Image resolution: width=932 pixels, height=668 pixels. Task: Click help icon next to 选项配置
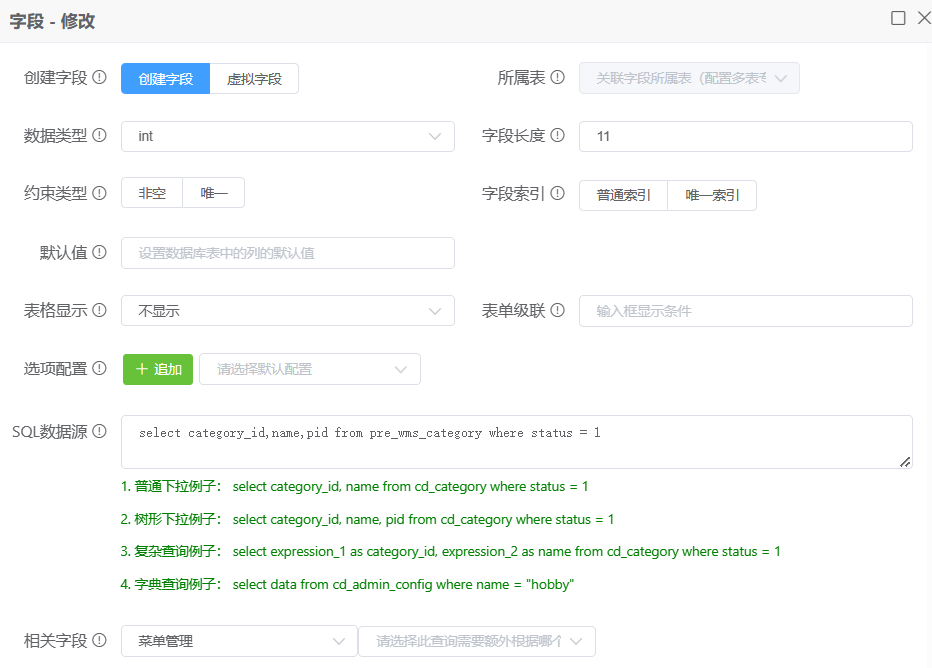coord(99,368)
